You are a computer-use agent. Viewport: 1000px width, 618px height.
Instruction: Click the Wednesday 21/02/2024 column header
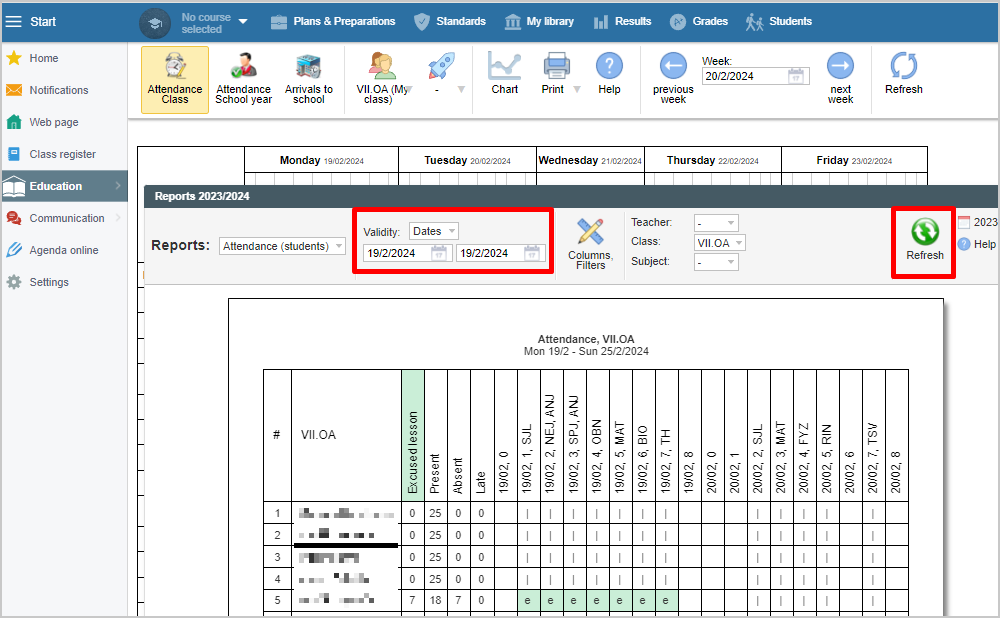[590, 160]
